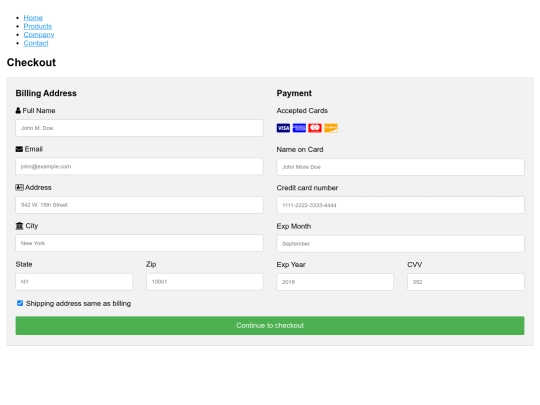Click the Name on Card label

(x=300, y=149)
